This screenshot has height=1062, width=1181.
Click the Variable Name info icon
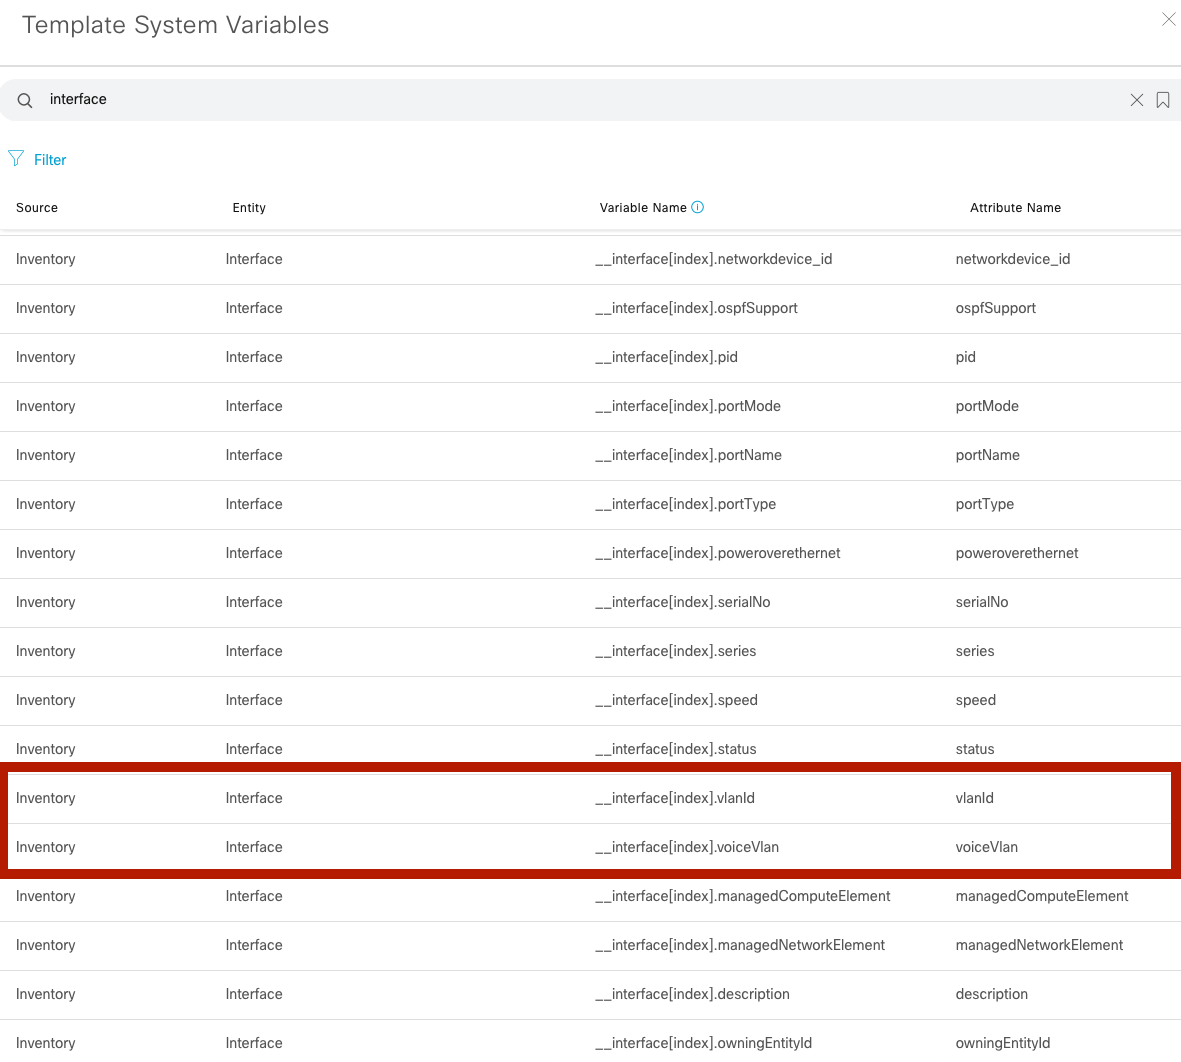(698, 207)
